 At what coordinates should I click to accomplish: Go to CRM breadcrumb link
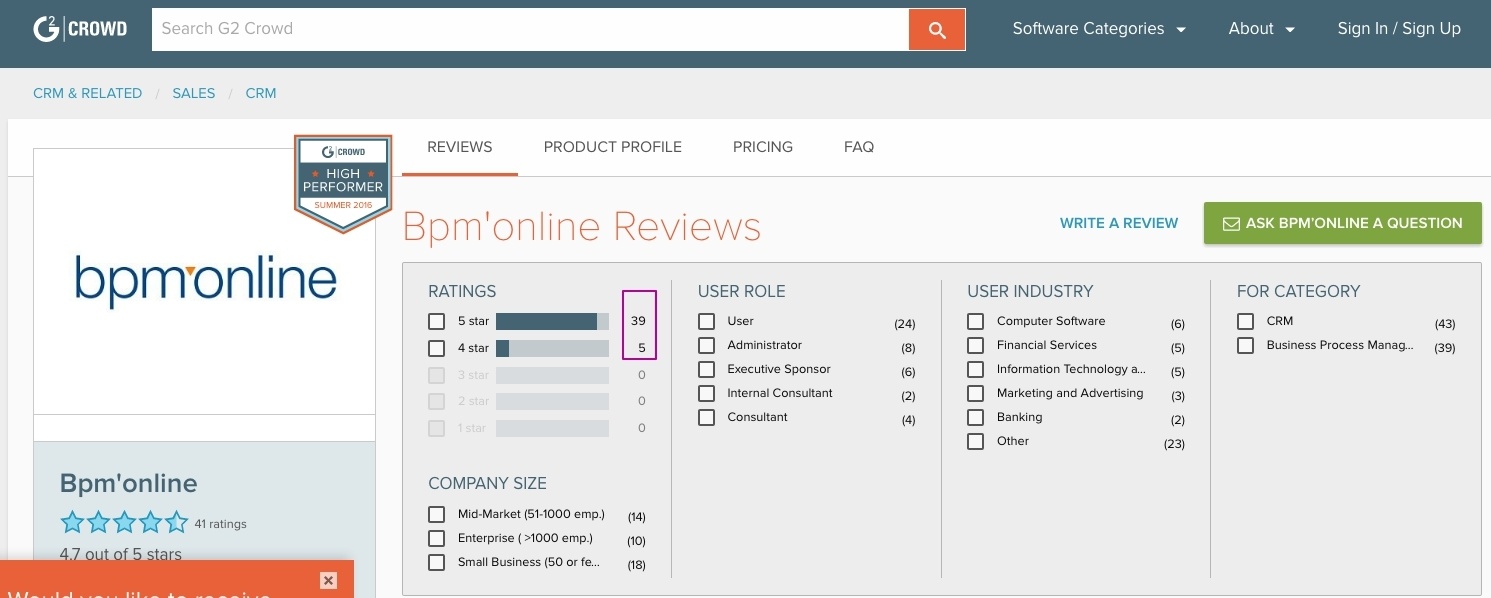click(x=261, y=93)
